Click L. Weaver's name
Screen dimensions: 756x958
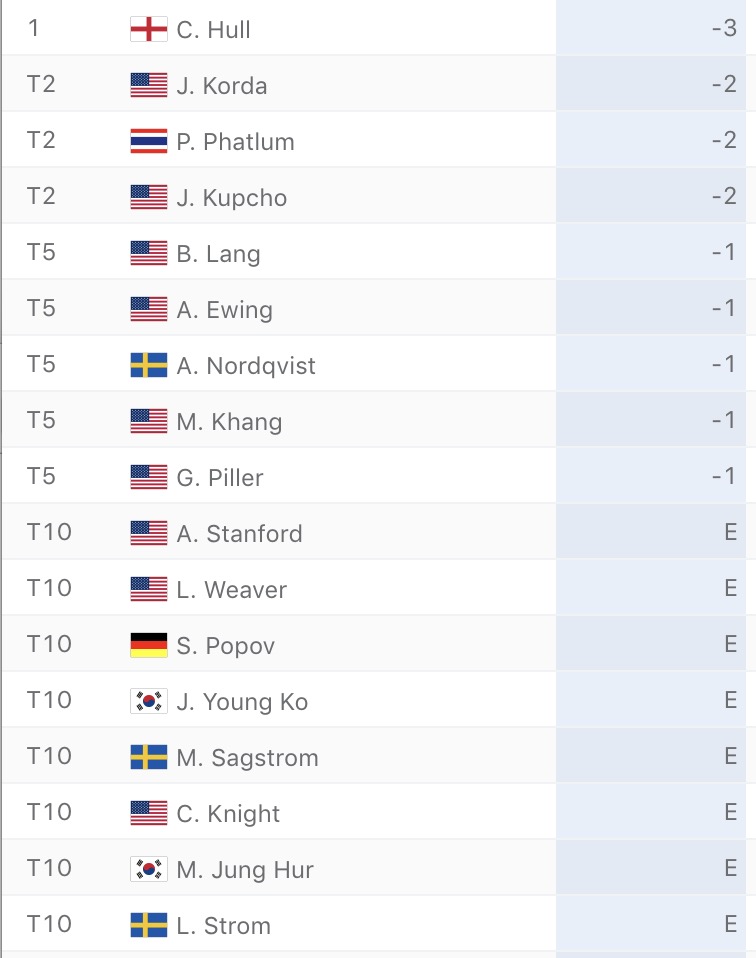(x=231, y=590)
